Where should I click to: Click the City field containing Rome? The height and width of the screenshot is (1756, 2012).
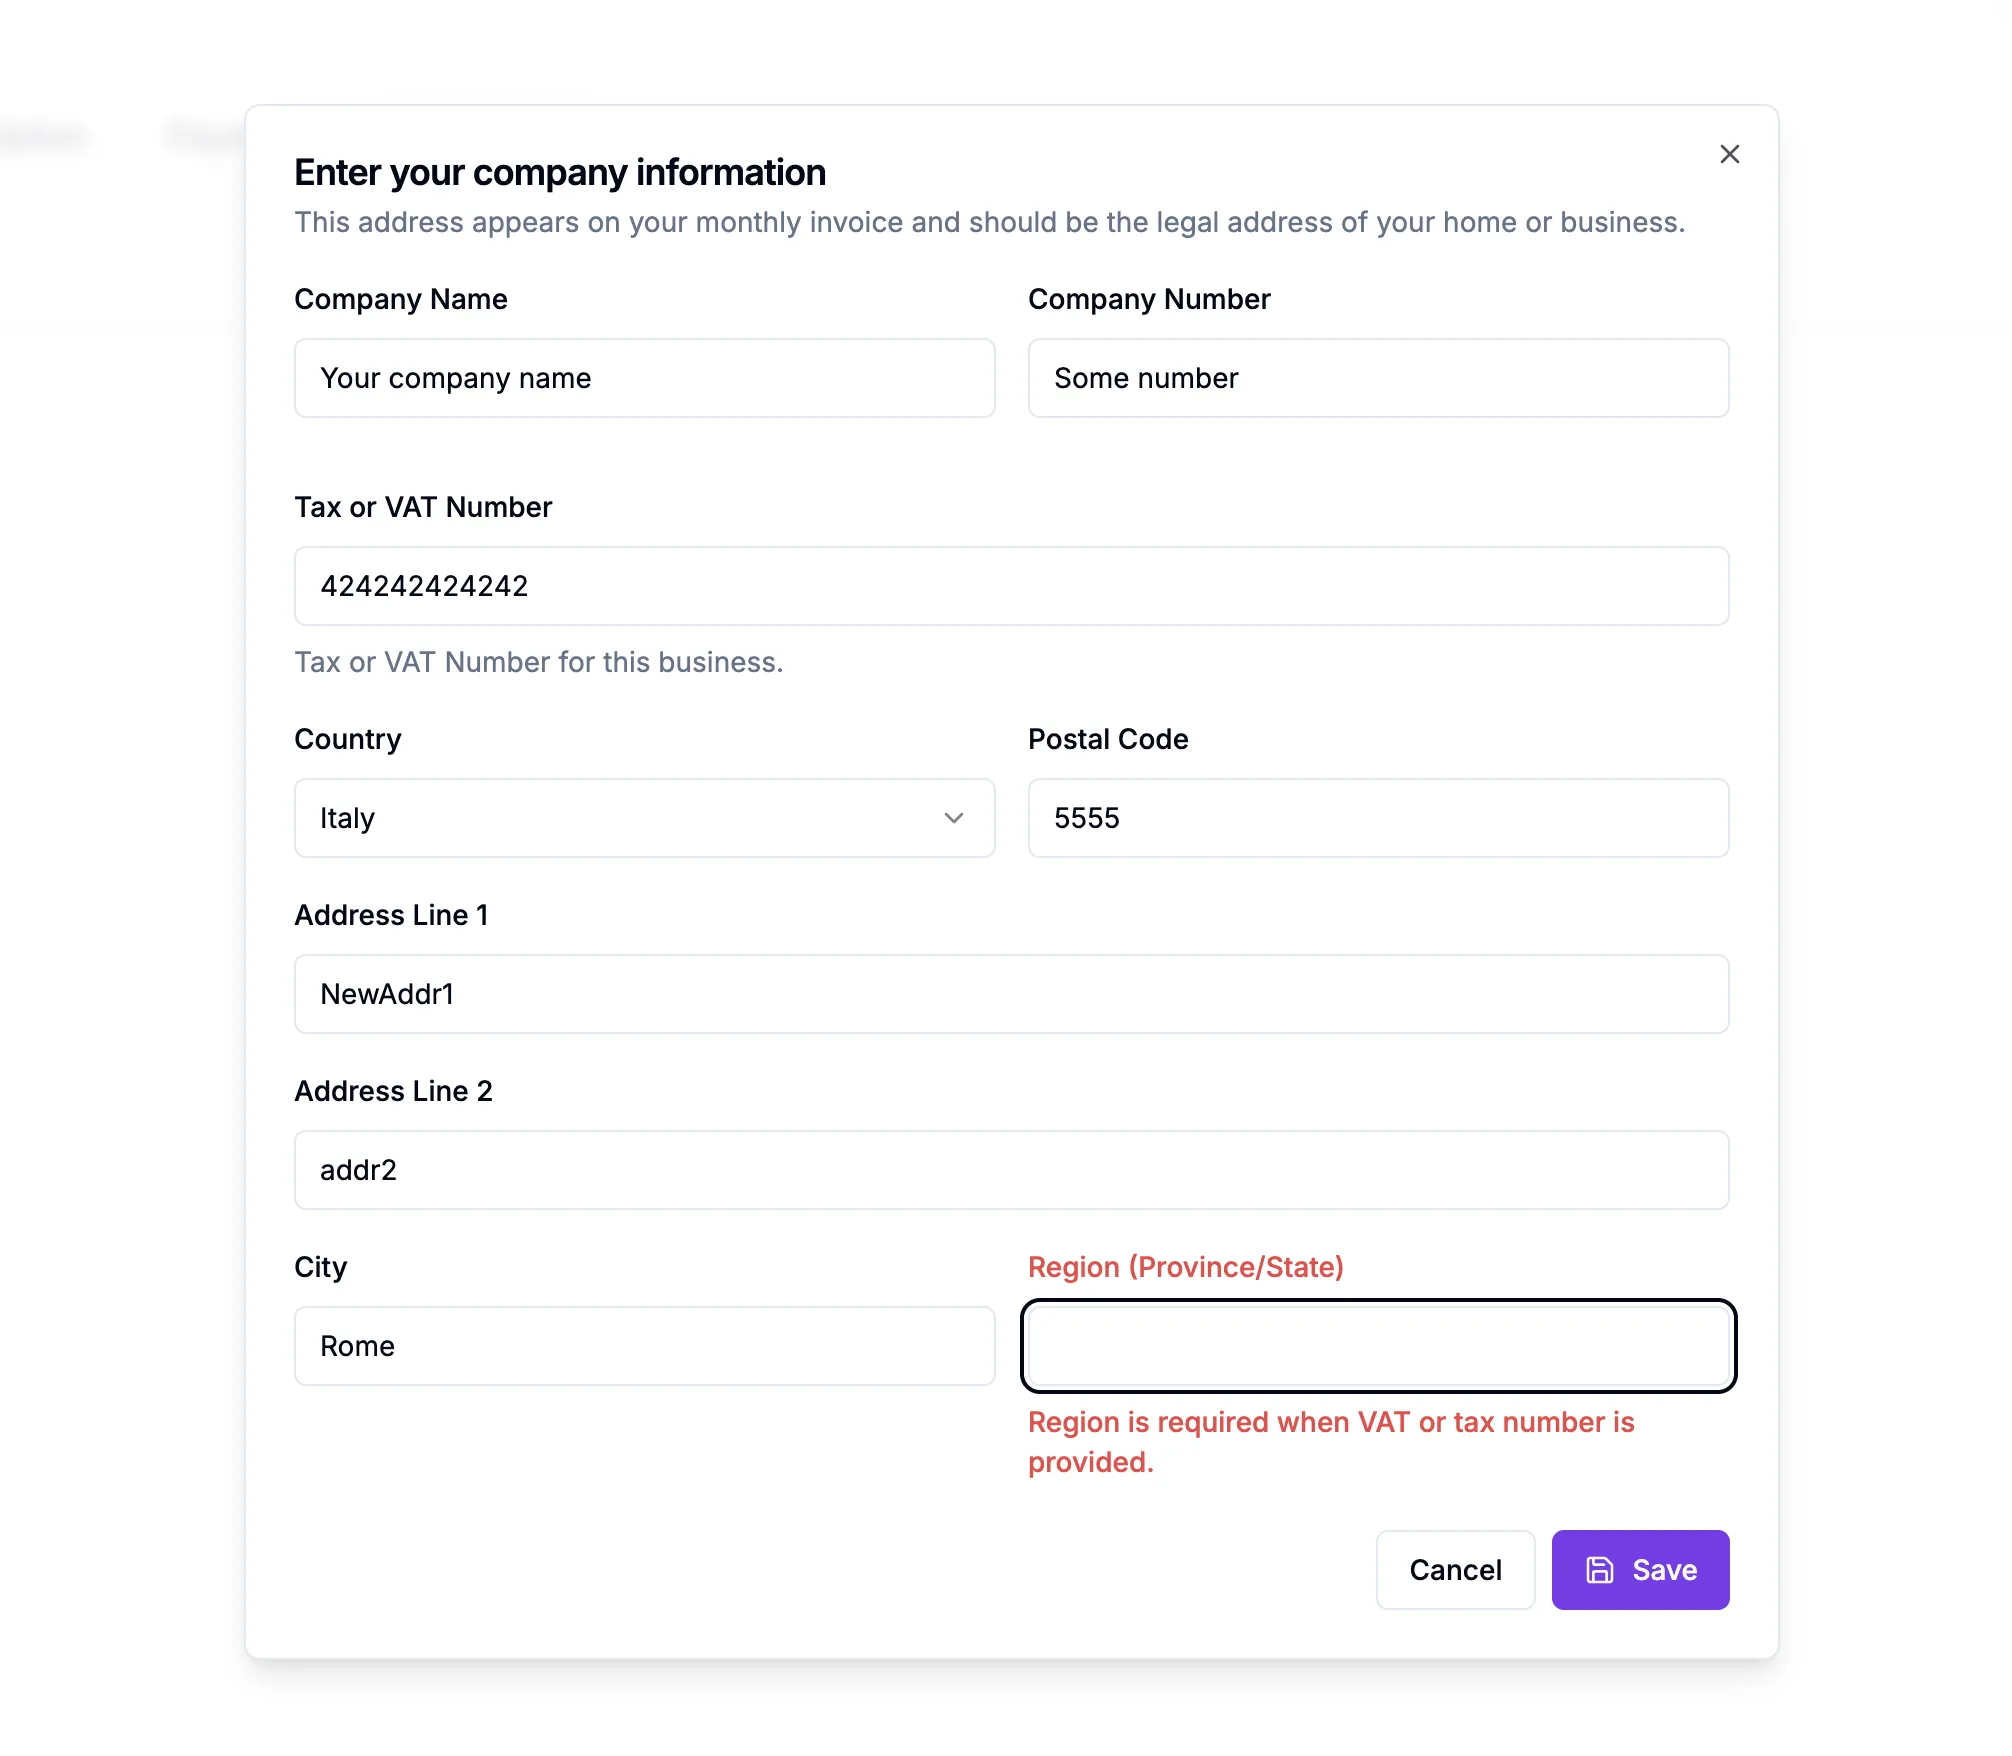pos(645,1346)
